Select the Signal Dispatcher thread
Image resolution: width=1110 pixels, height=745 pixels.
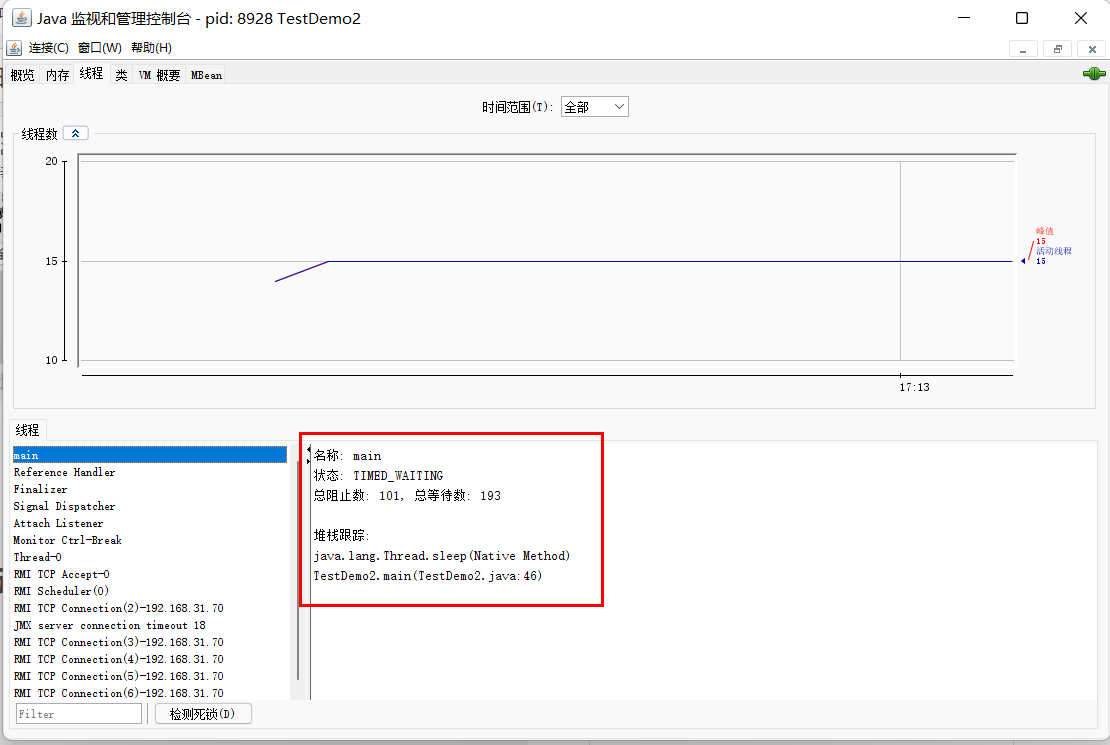(150, 506)
